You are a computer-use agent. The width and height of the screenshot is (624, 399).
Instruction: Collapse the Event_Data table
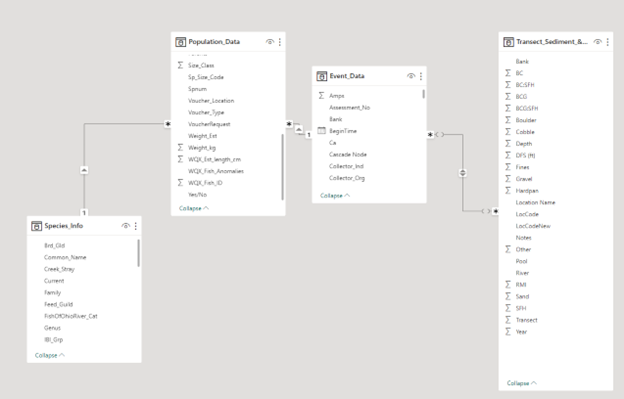tap(335, 195)
